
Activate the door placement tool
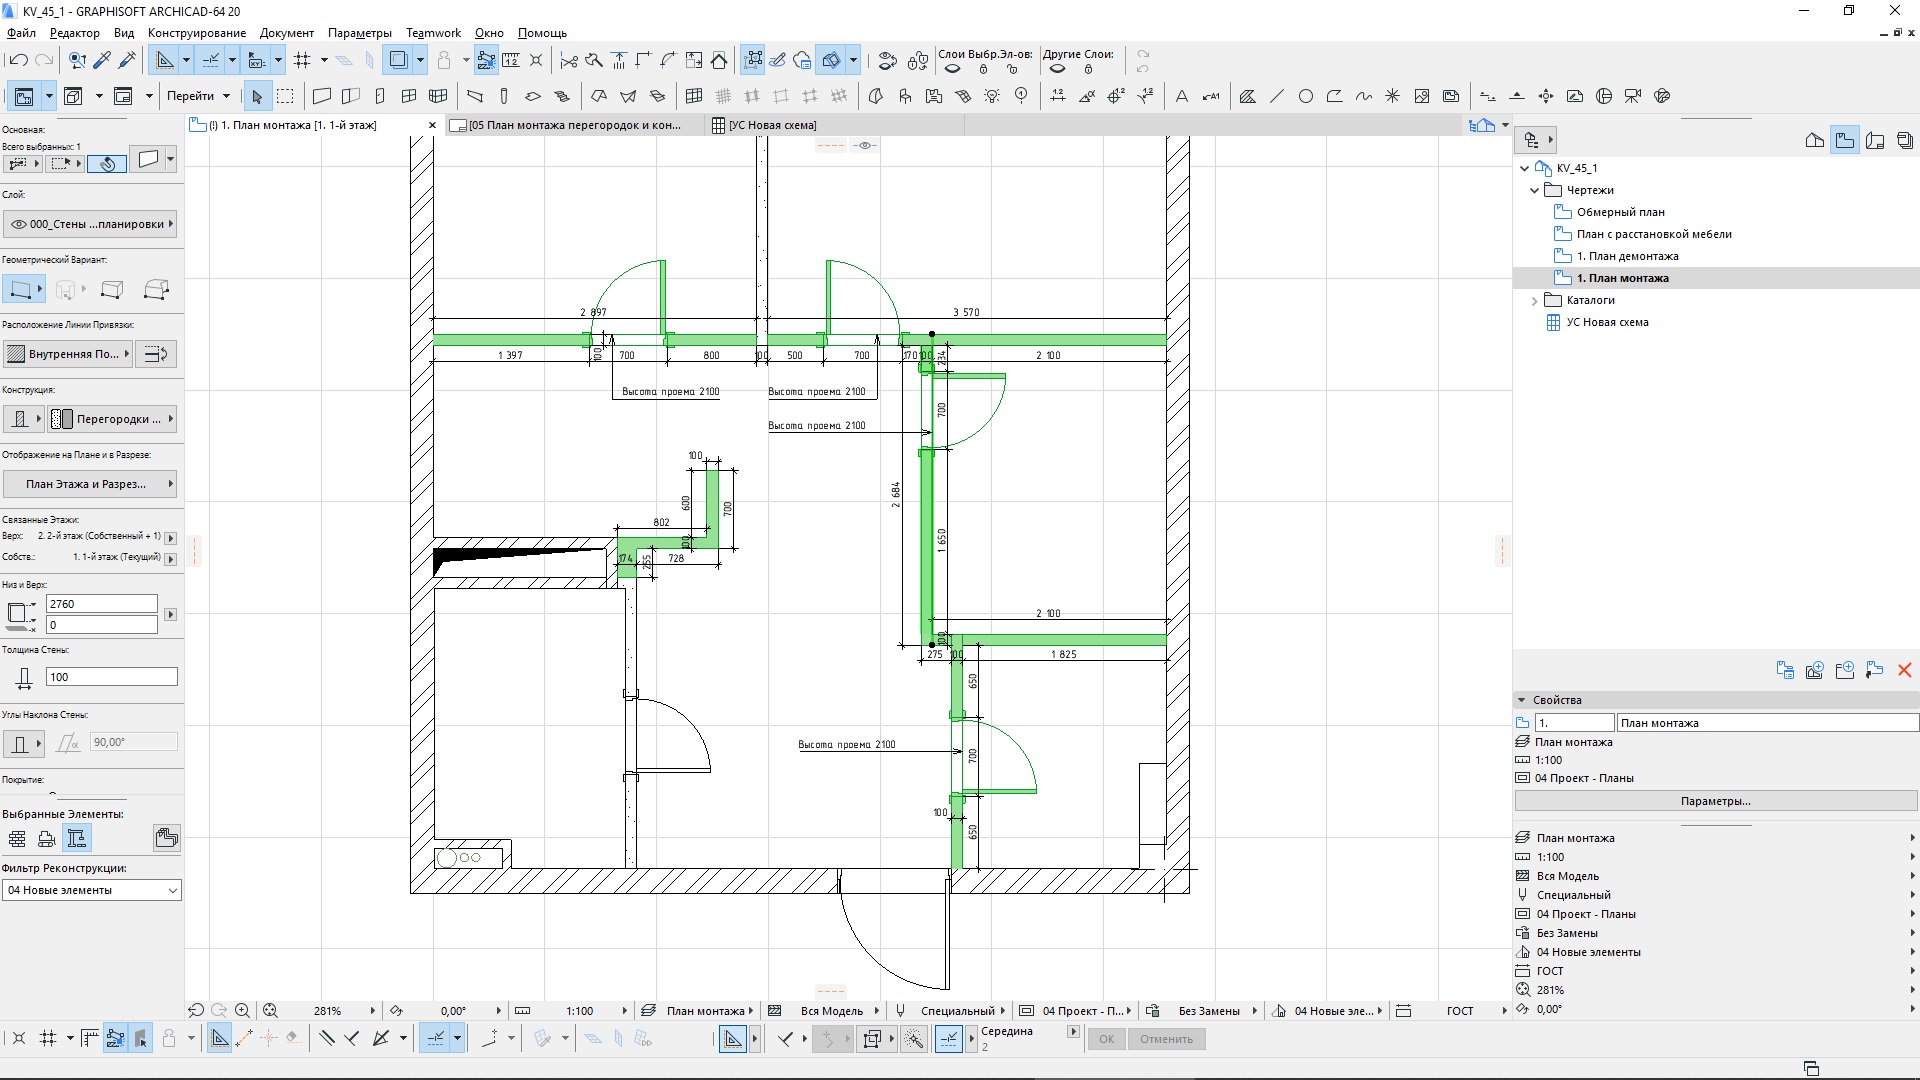[x=380, y=95]
